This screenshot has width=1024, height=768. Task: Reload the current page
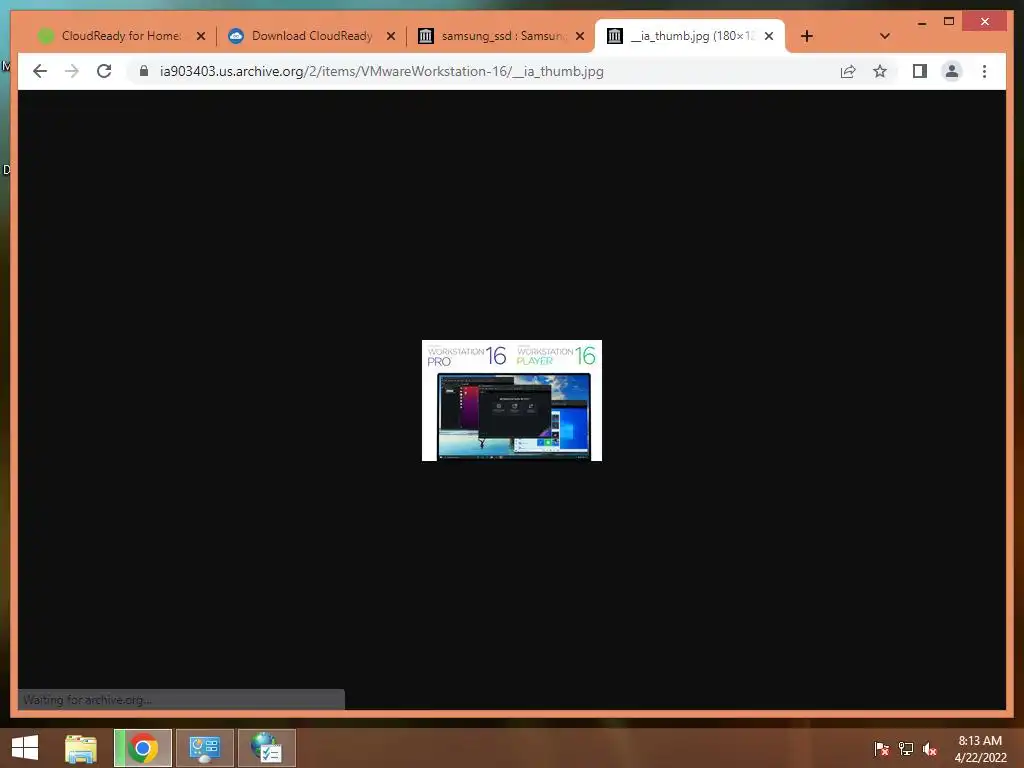[x=104, y=71]
